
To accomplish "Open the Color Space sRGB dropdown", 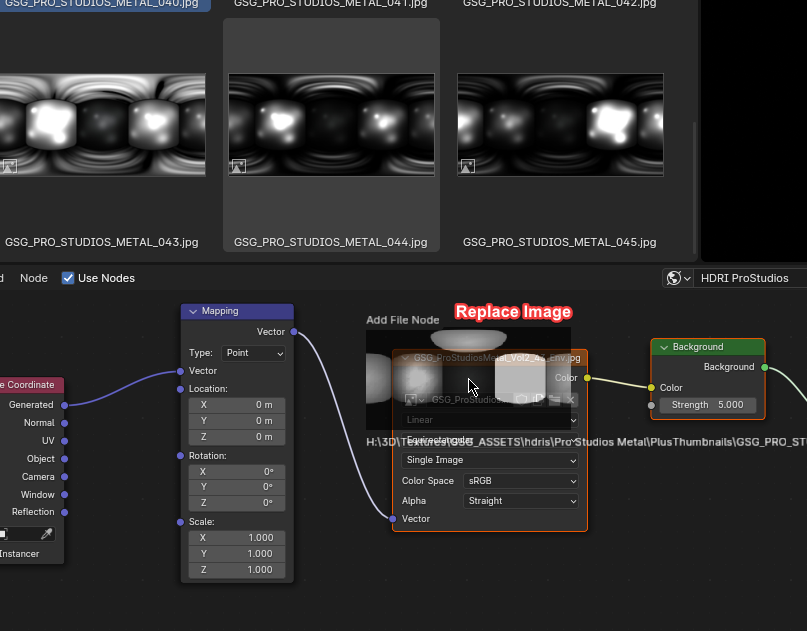I will coord(520,481).
